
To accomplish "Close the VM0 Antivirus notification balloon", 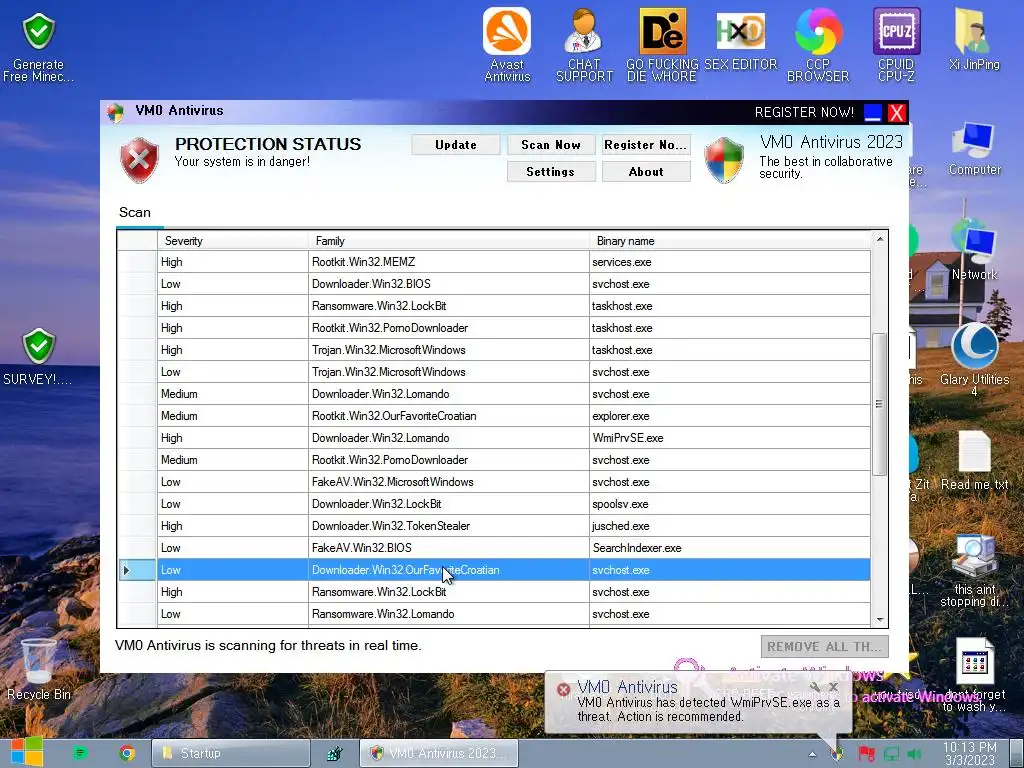I will tap(833, 686).
